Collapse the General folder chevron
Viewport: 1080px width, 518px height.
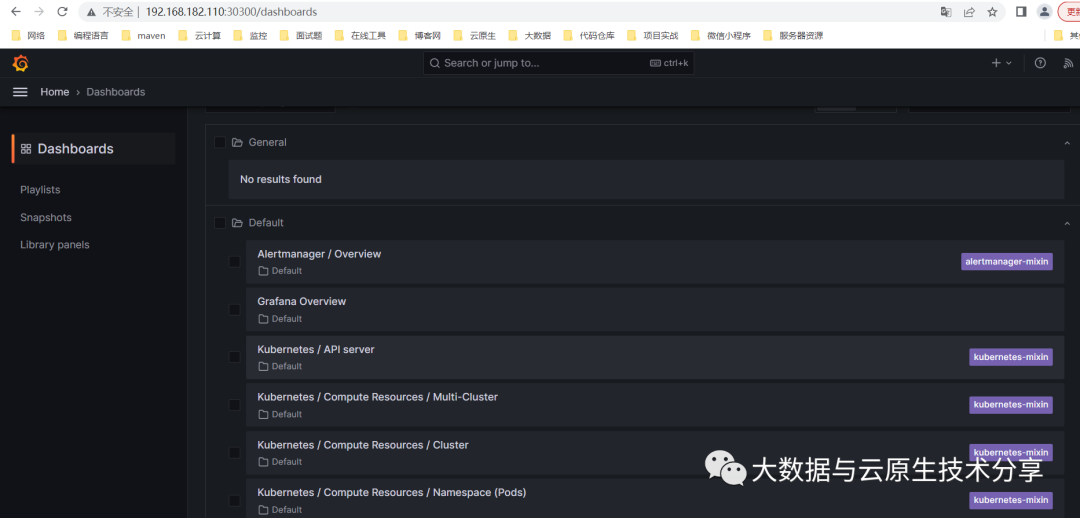click(x=1067, y=143)
